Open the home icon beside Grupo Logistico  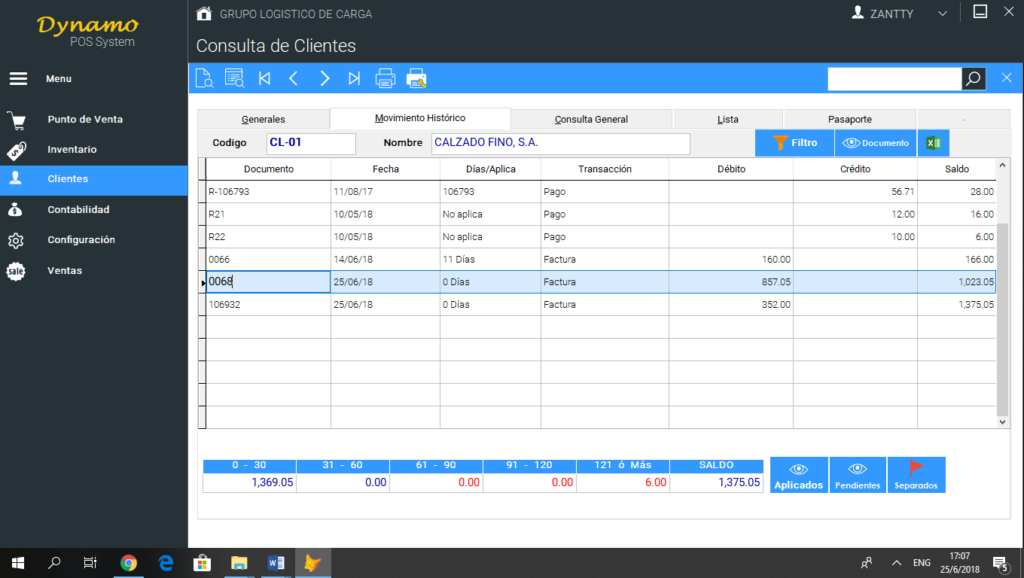[204, 14]
